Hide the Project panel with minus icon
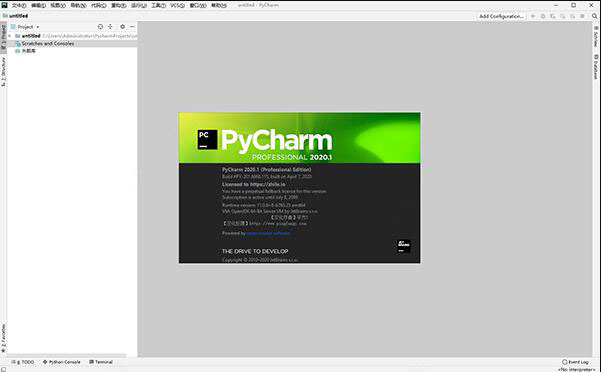601x372 pixels. (x=132, y=26)
